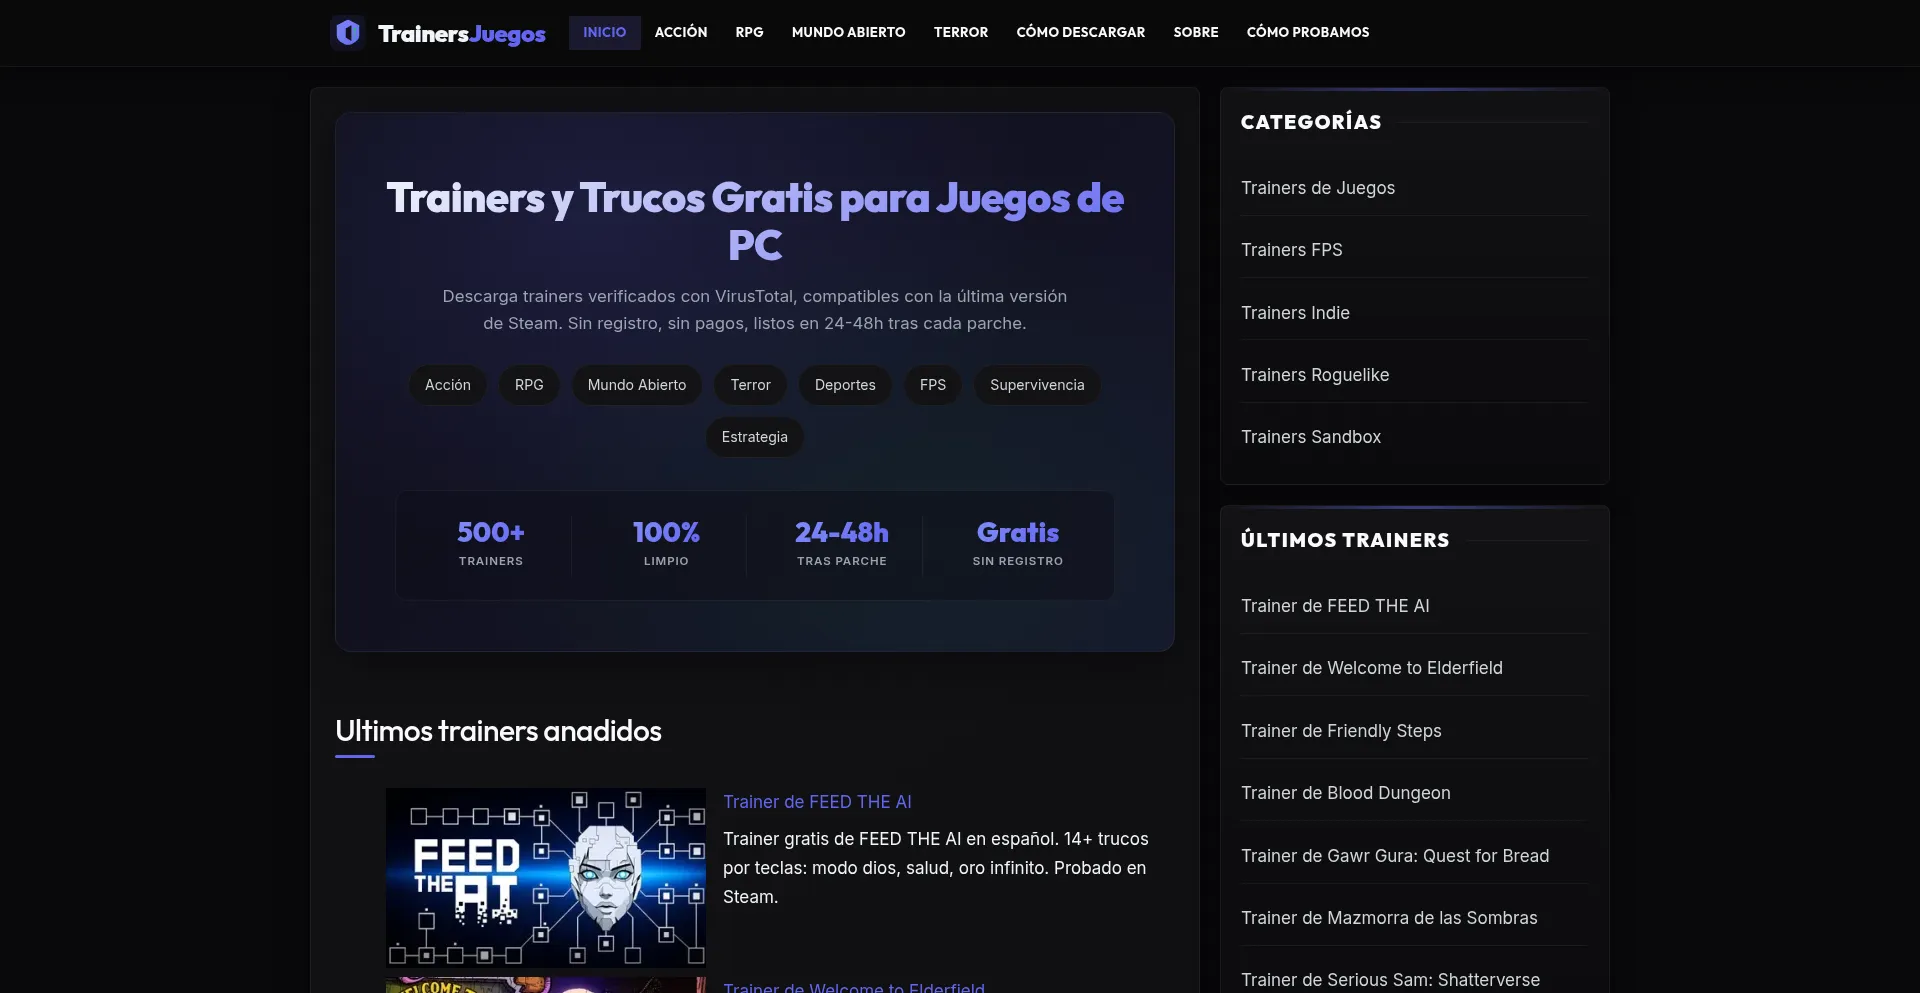Click the CATEGORÍAS sidebar heading
Image resolution: width=1920 pixels, height=993 pixels.
pyautogui.click(x=1311, y=122)
